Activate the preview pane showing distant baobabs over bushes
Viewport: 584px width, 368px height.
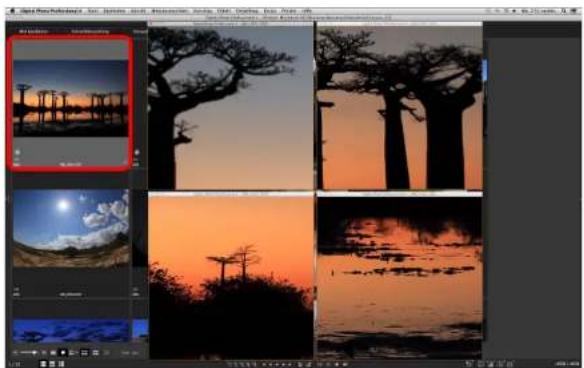tap(231, 277)
